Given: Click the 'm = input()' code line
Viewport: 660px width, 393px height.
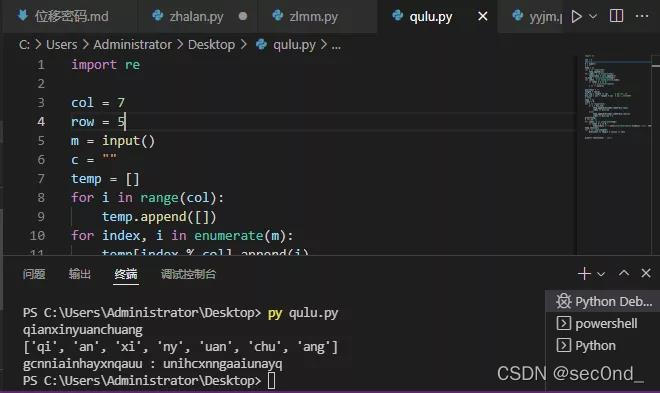Looking at the screenshot, I should point(113,141).
